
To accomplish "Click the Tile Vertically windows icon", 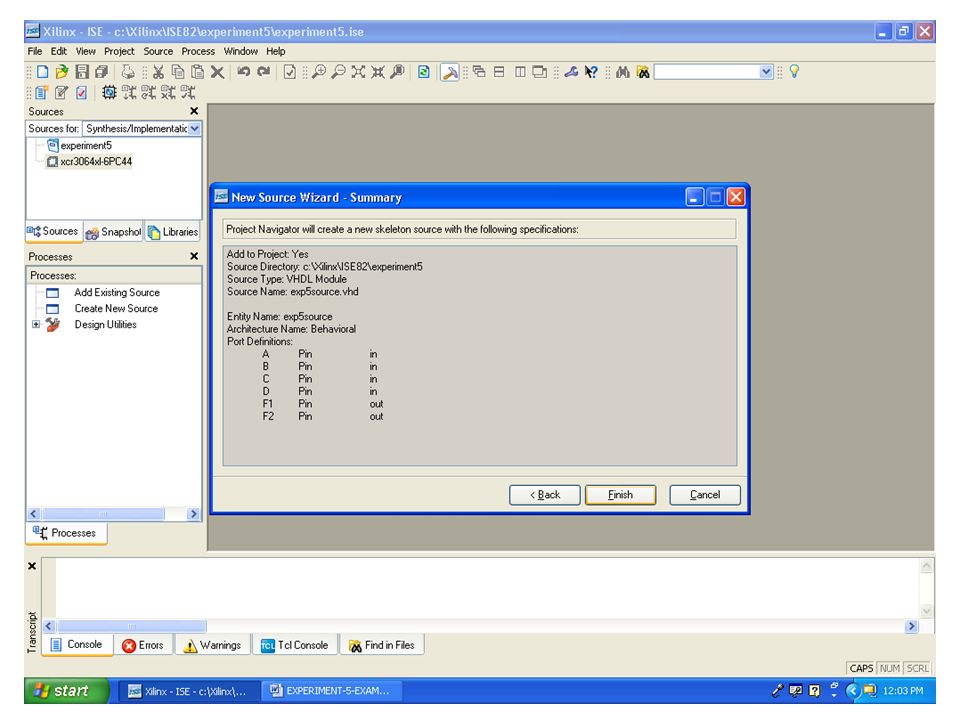I will (520, 72).
